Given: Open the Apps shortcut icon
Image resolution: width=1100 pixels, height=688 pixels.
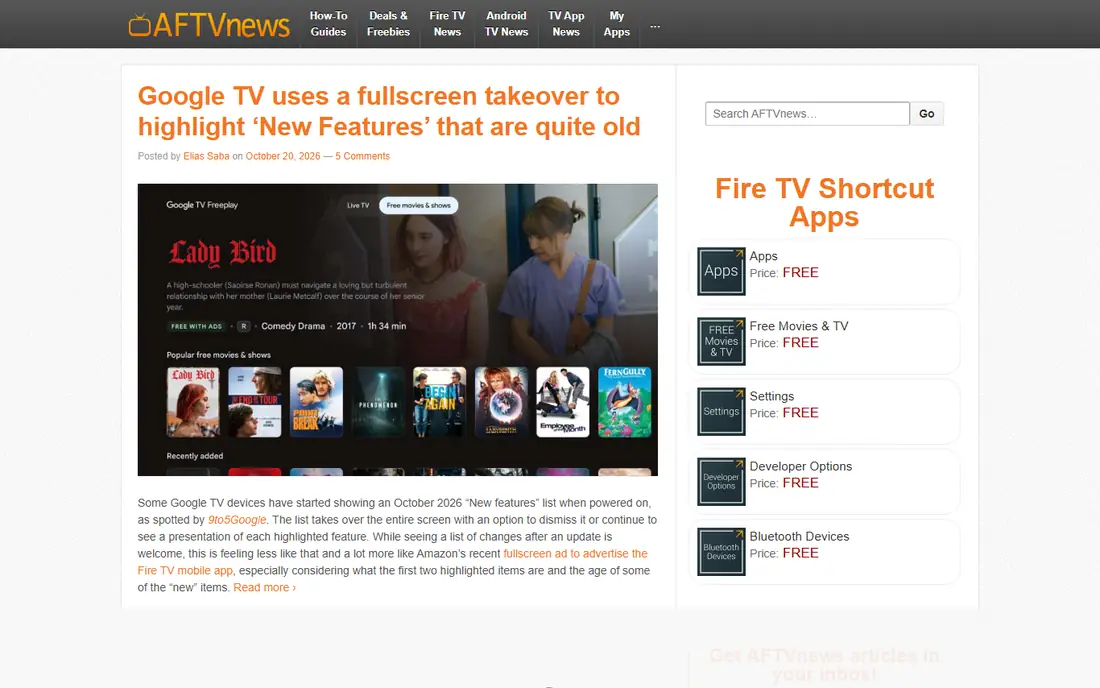Looking at the screenshot, I should pyautogui.click(x=721, y=271).
